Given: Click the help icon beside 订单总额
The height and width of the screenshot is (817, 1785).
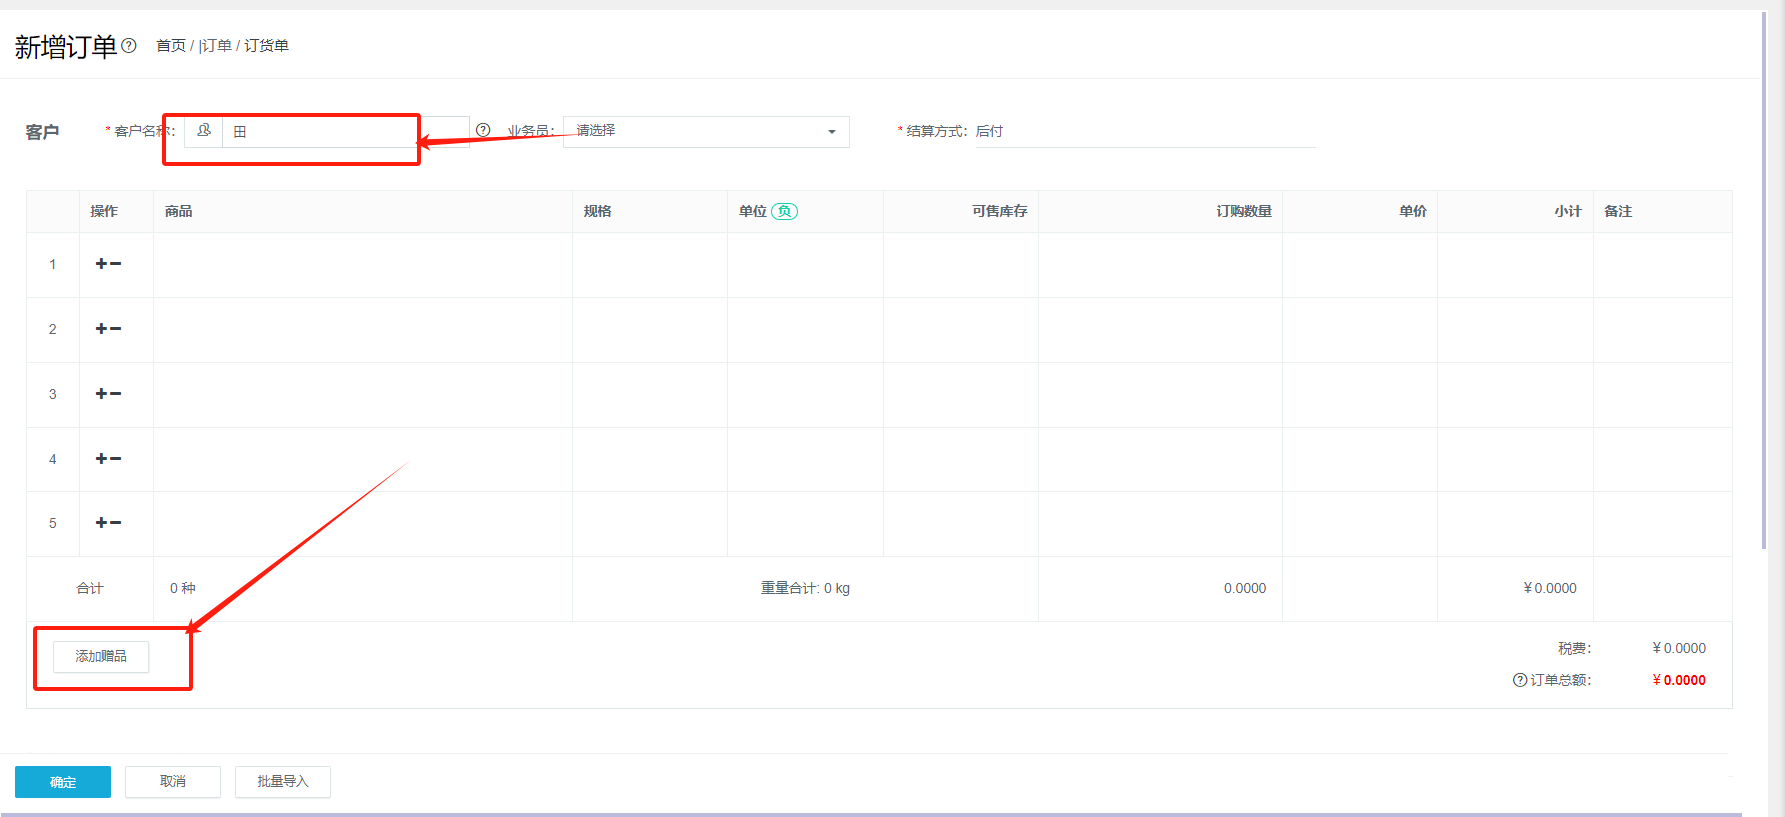Looking at the screenshot, I should [x=1520, y=680].
